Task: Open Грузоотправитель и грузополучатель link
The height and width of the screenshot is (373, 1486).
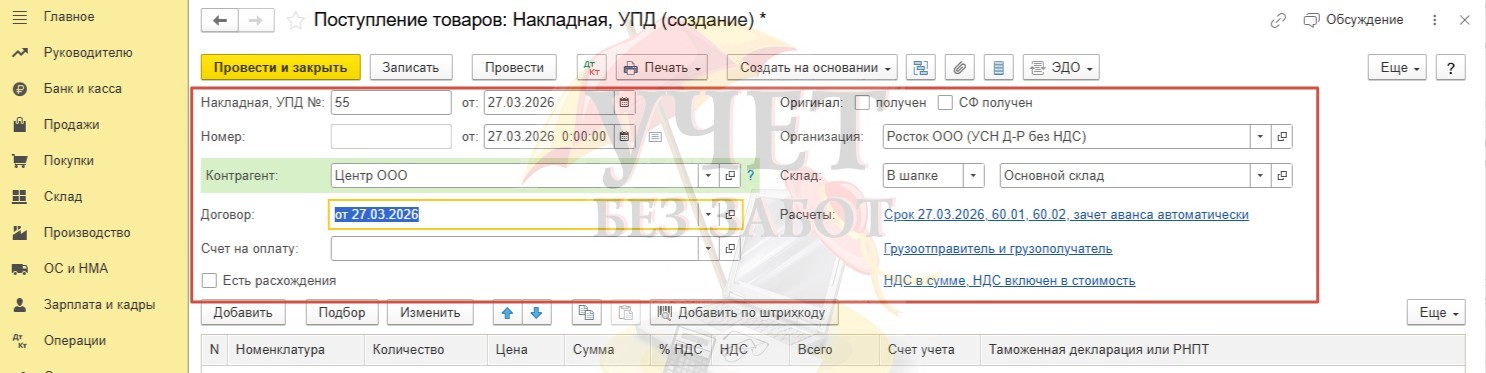Action: (x=998, y=248)
